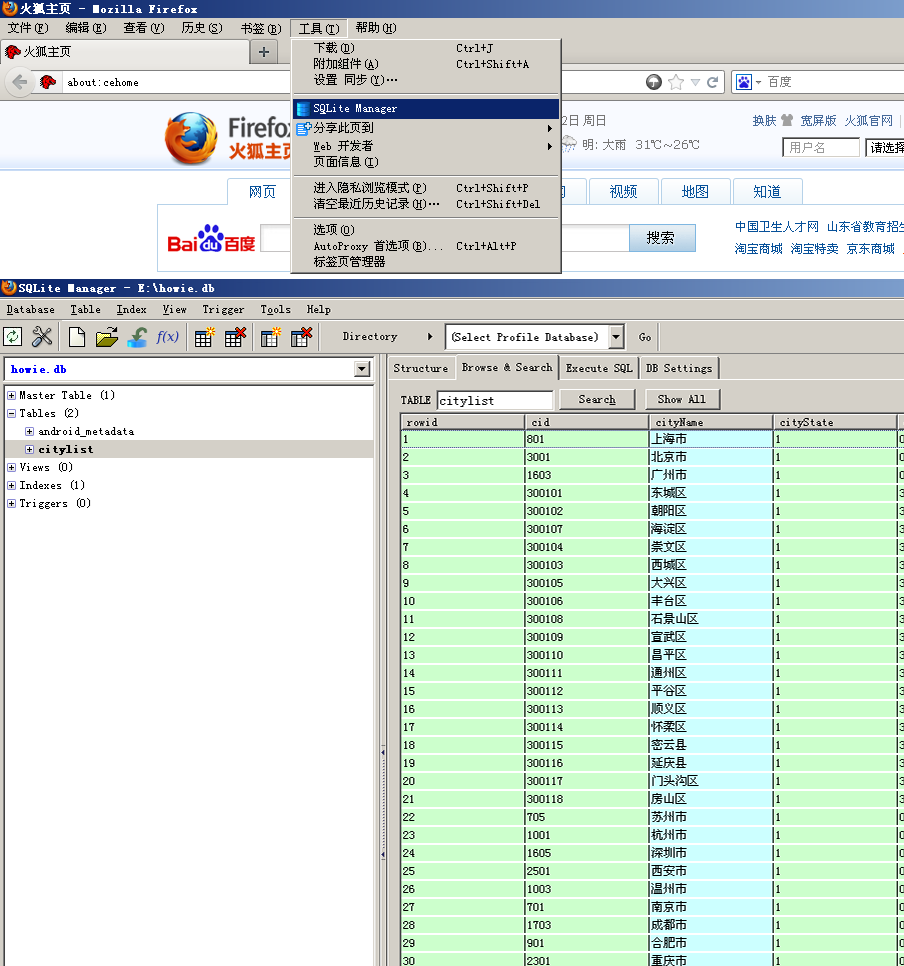
Task: Click the Connect Database open folder icon
Action: (x=107, y=337)
